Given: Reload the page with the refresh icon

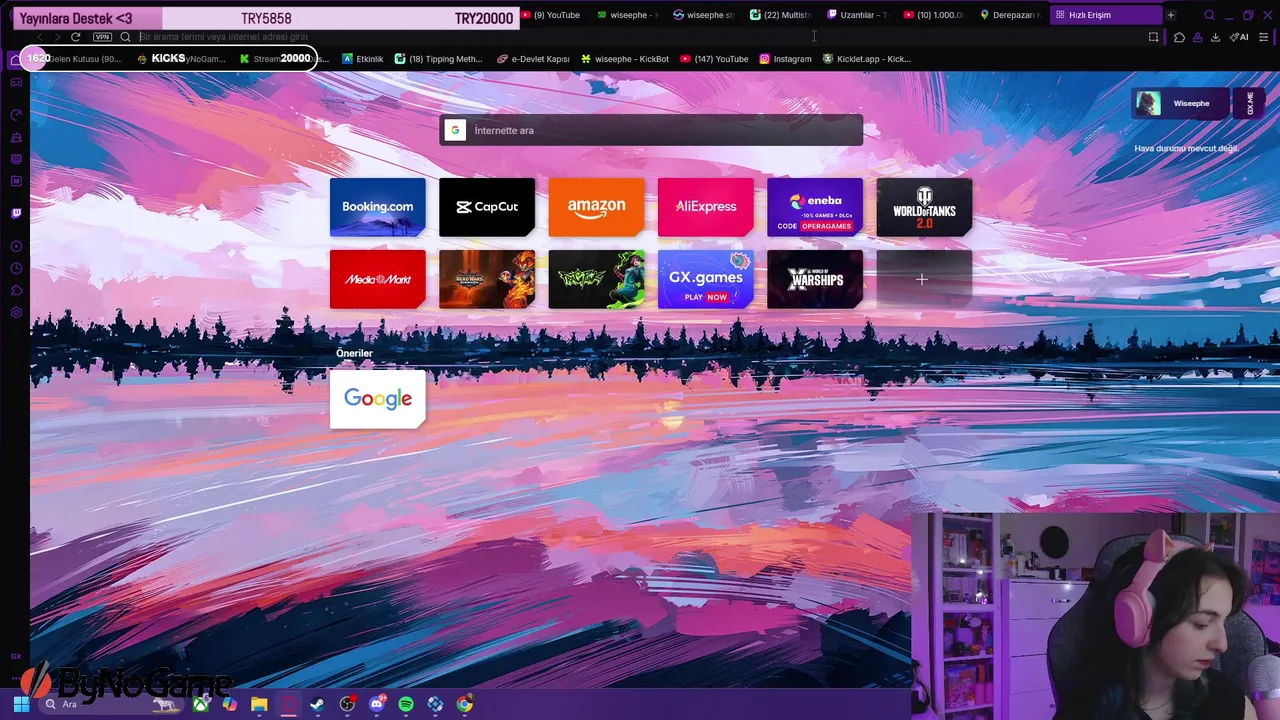Looking at the screenshot, I should pos(75,37).
